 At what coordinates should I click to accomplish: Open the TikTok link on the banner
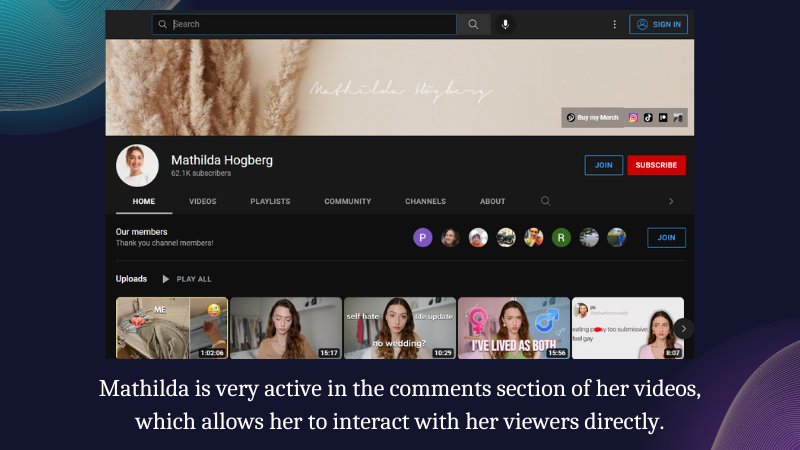pyautogui.click(x=648, y=118)
